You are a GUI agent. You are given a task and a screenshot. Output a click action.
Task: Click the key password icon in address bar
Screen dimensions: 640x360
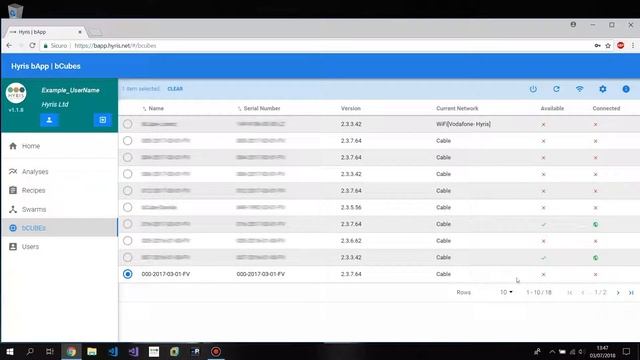597,46
